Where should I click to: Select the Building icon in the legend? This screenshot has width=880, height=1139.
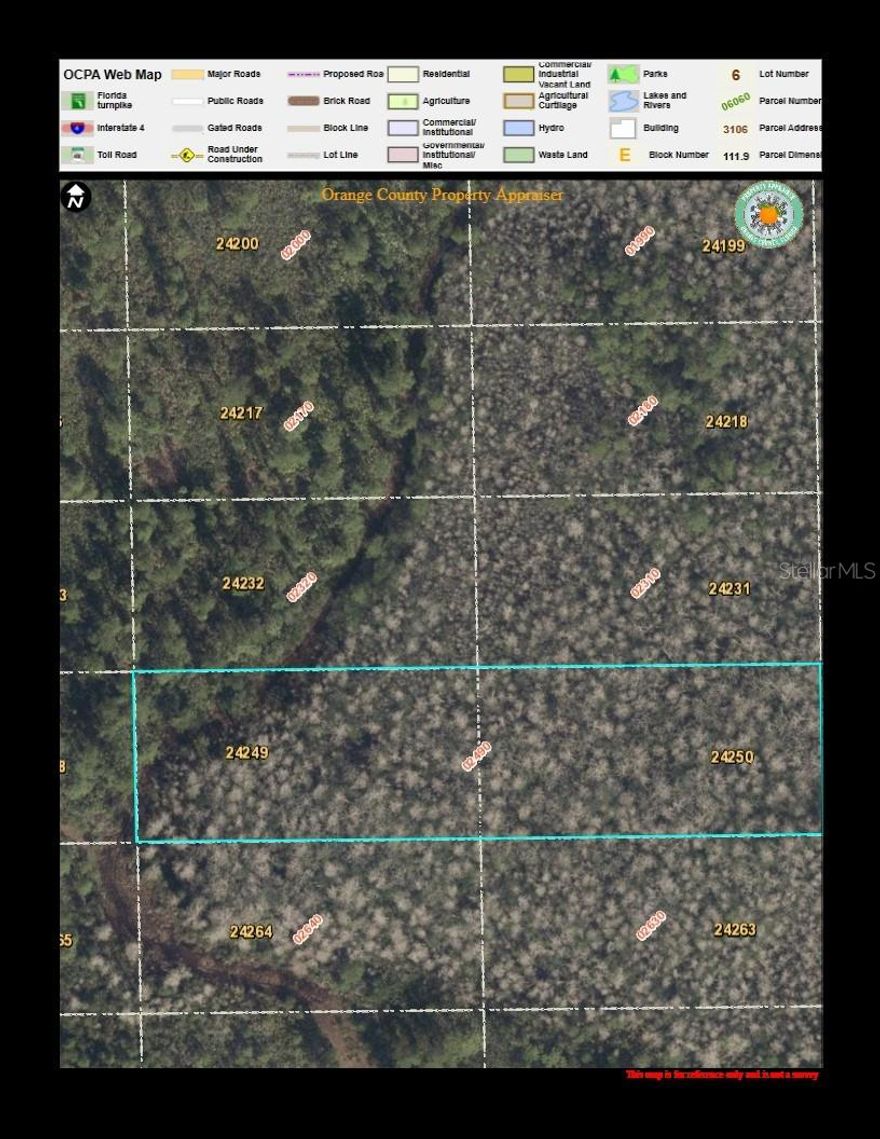(x=623, y=127)
